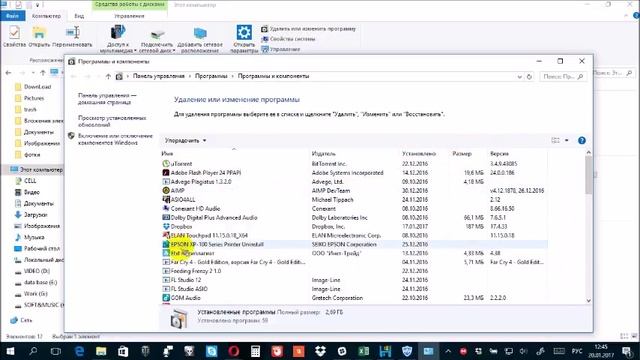Click the search box in Programs window
Image resolution: width=640 pixels, height=360 pixels.
point(563,76)
